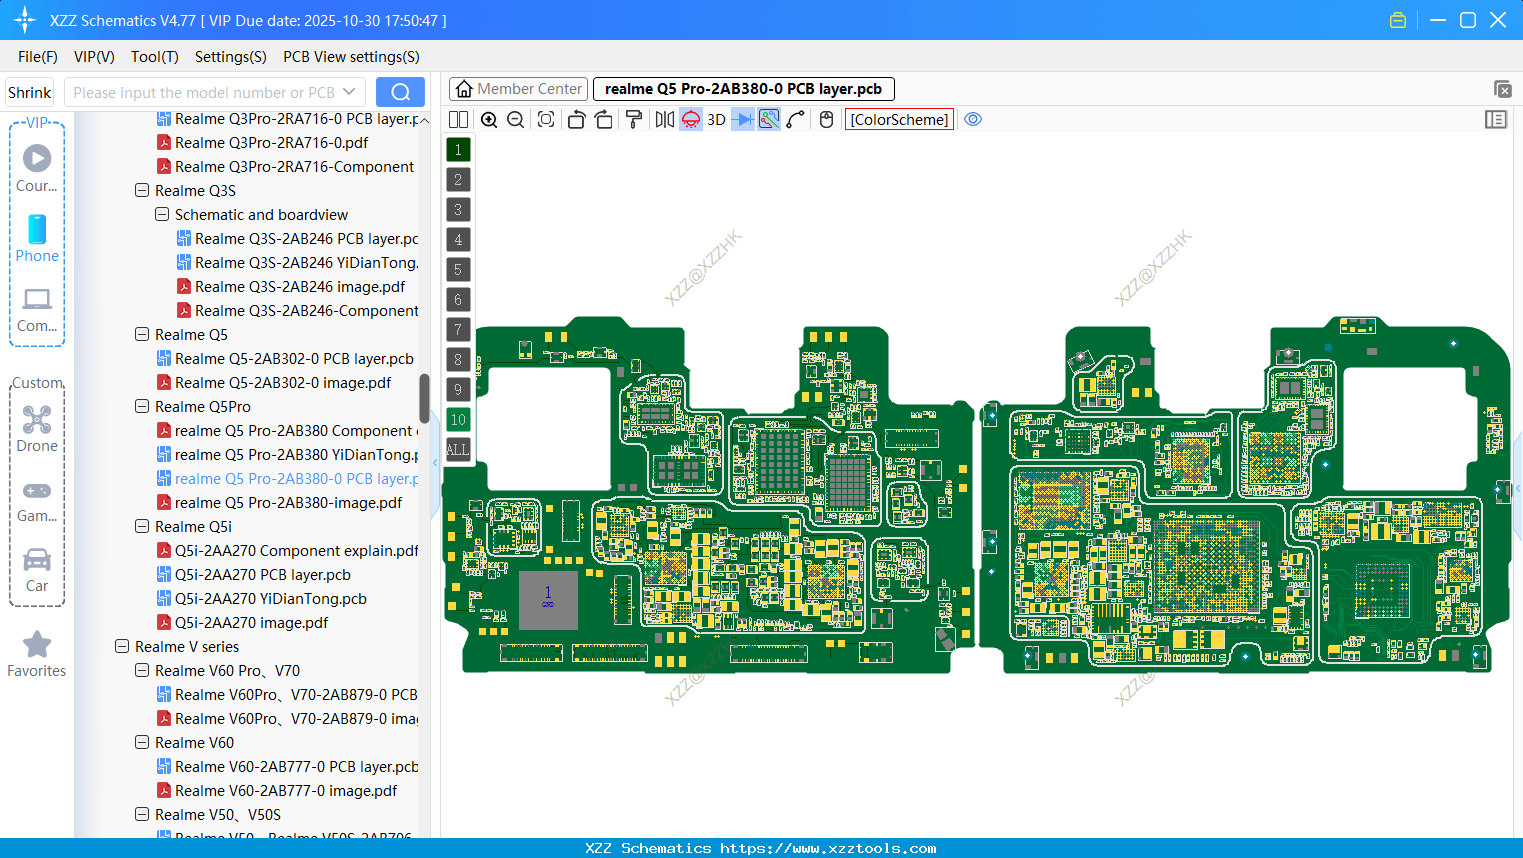Switch to the realme Q5 Pro PCB tab
Screen dimensions: 1523x858
742,88
